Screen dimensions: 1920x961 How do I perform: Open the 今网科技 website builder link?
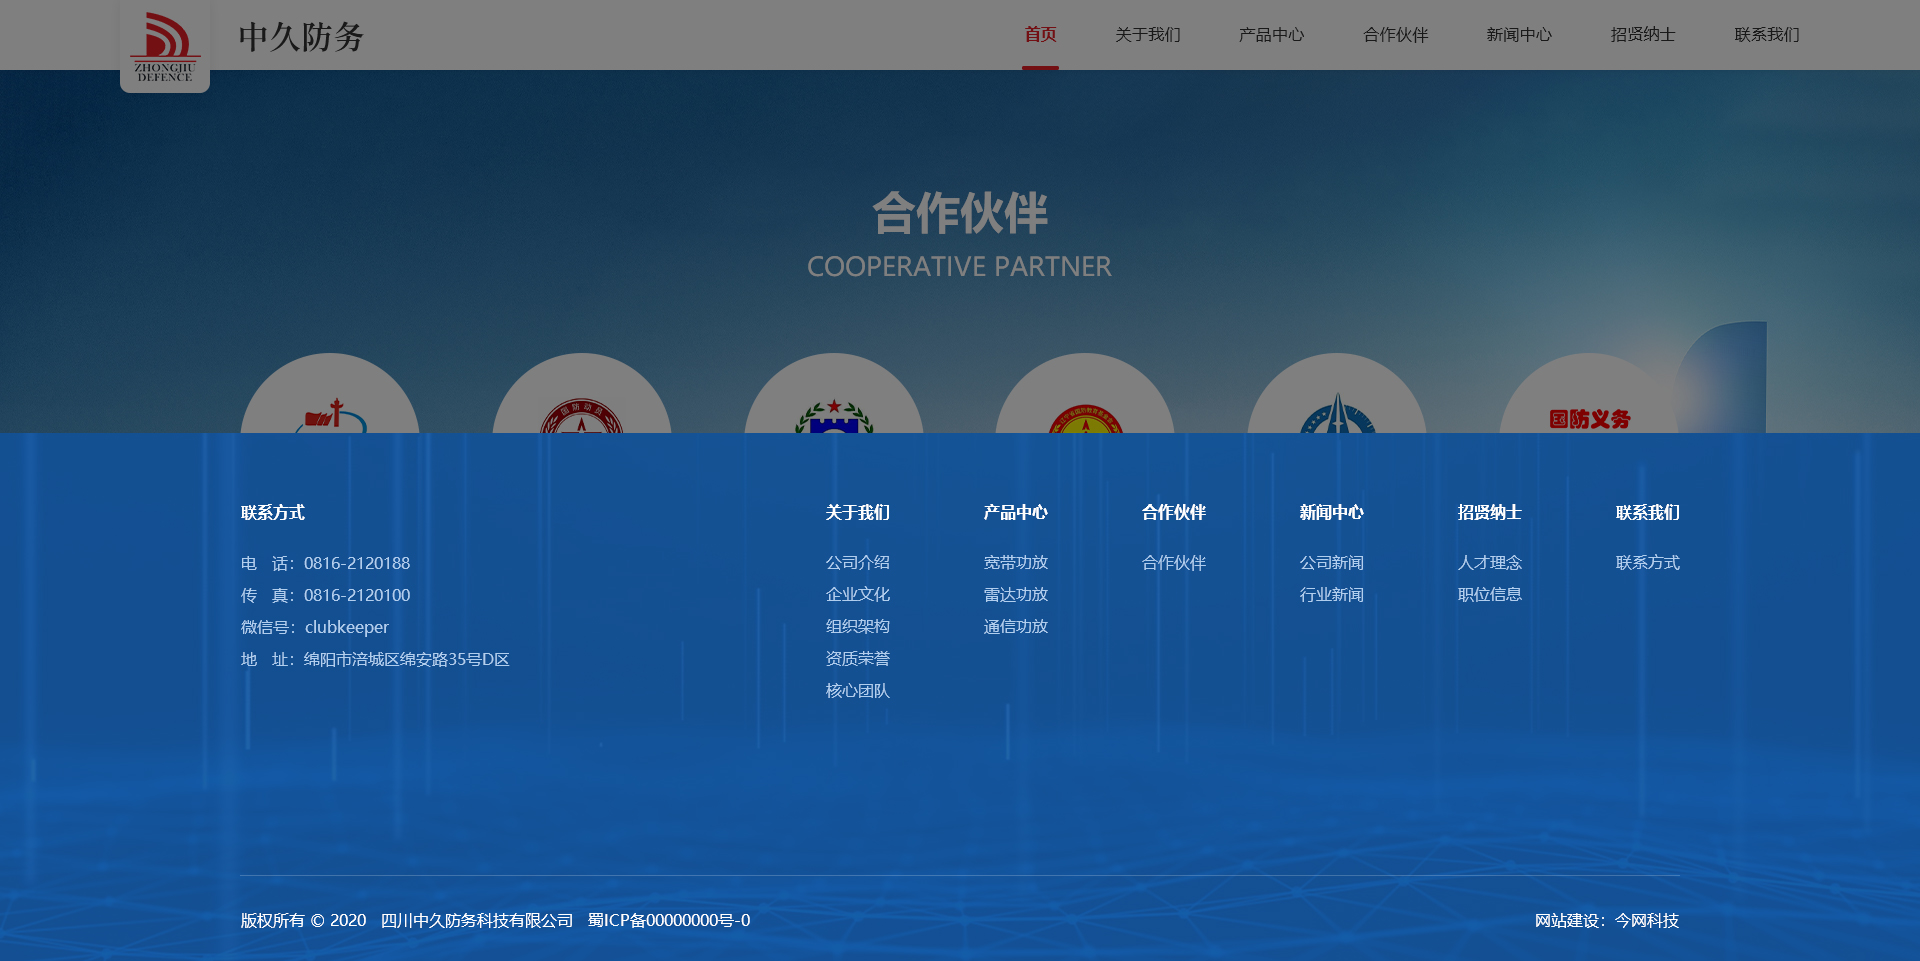(x=1646, y=920)
